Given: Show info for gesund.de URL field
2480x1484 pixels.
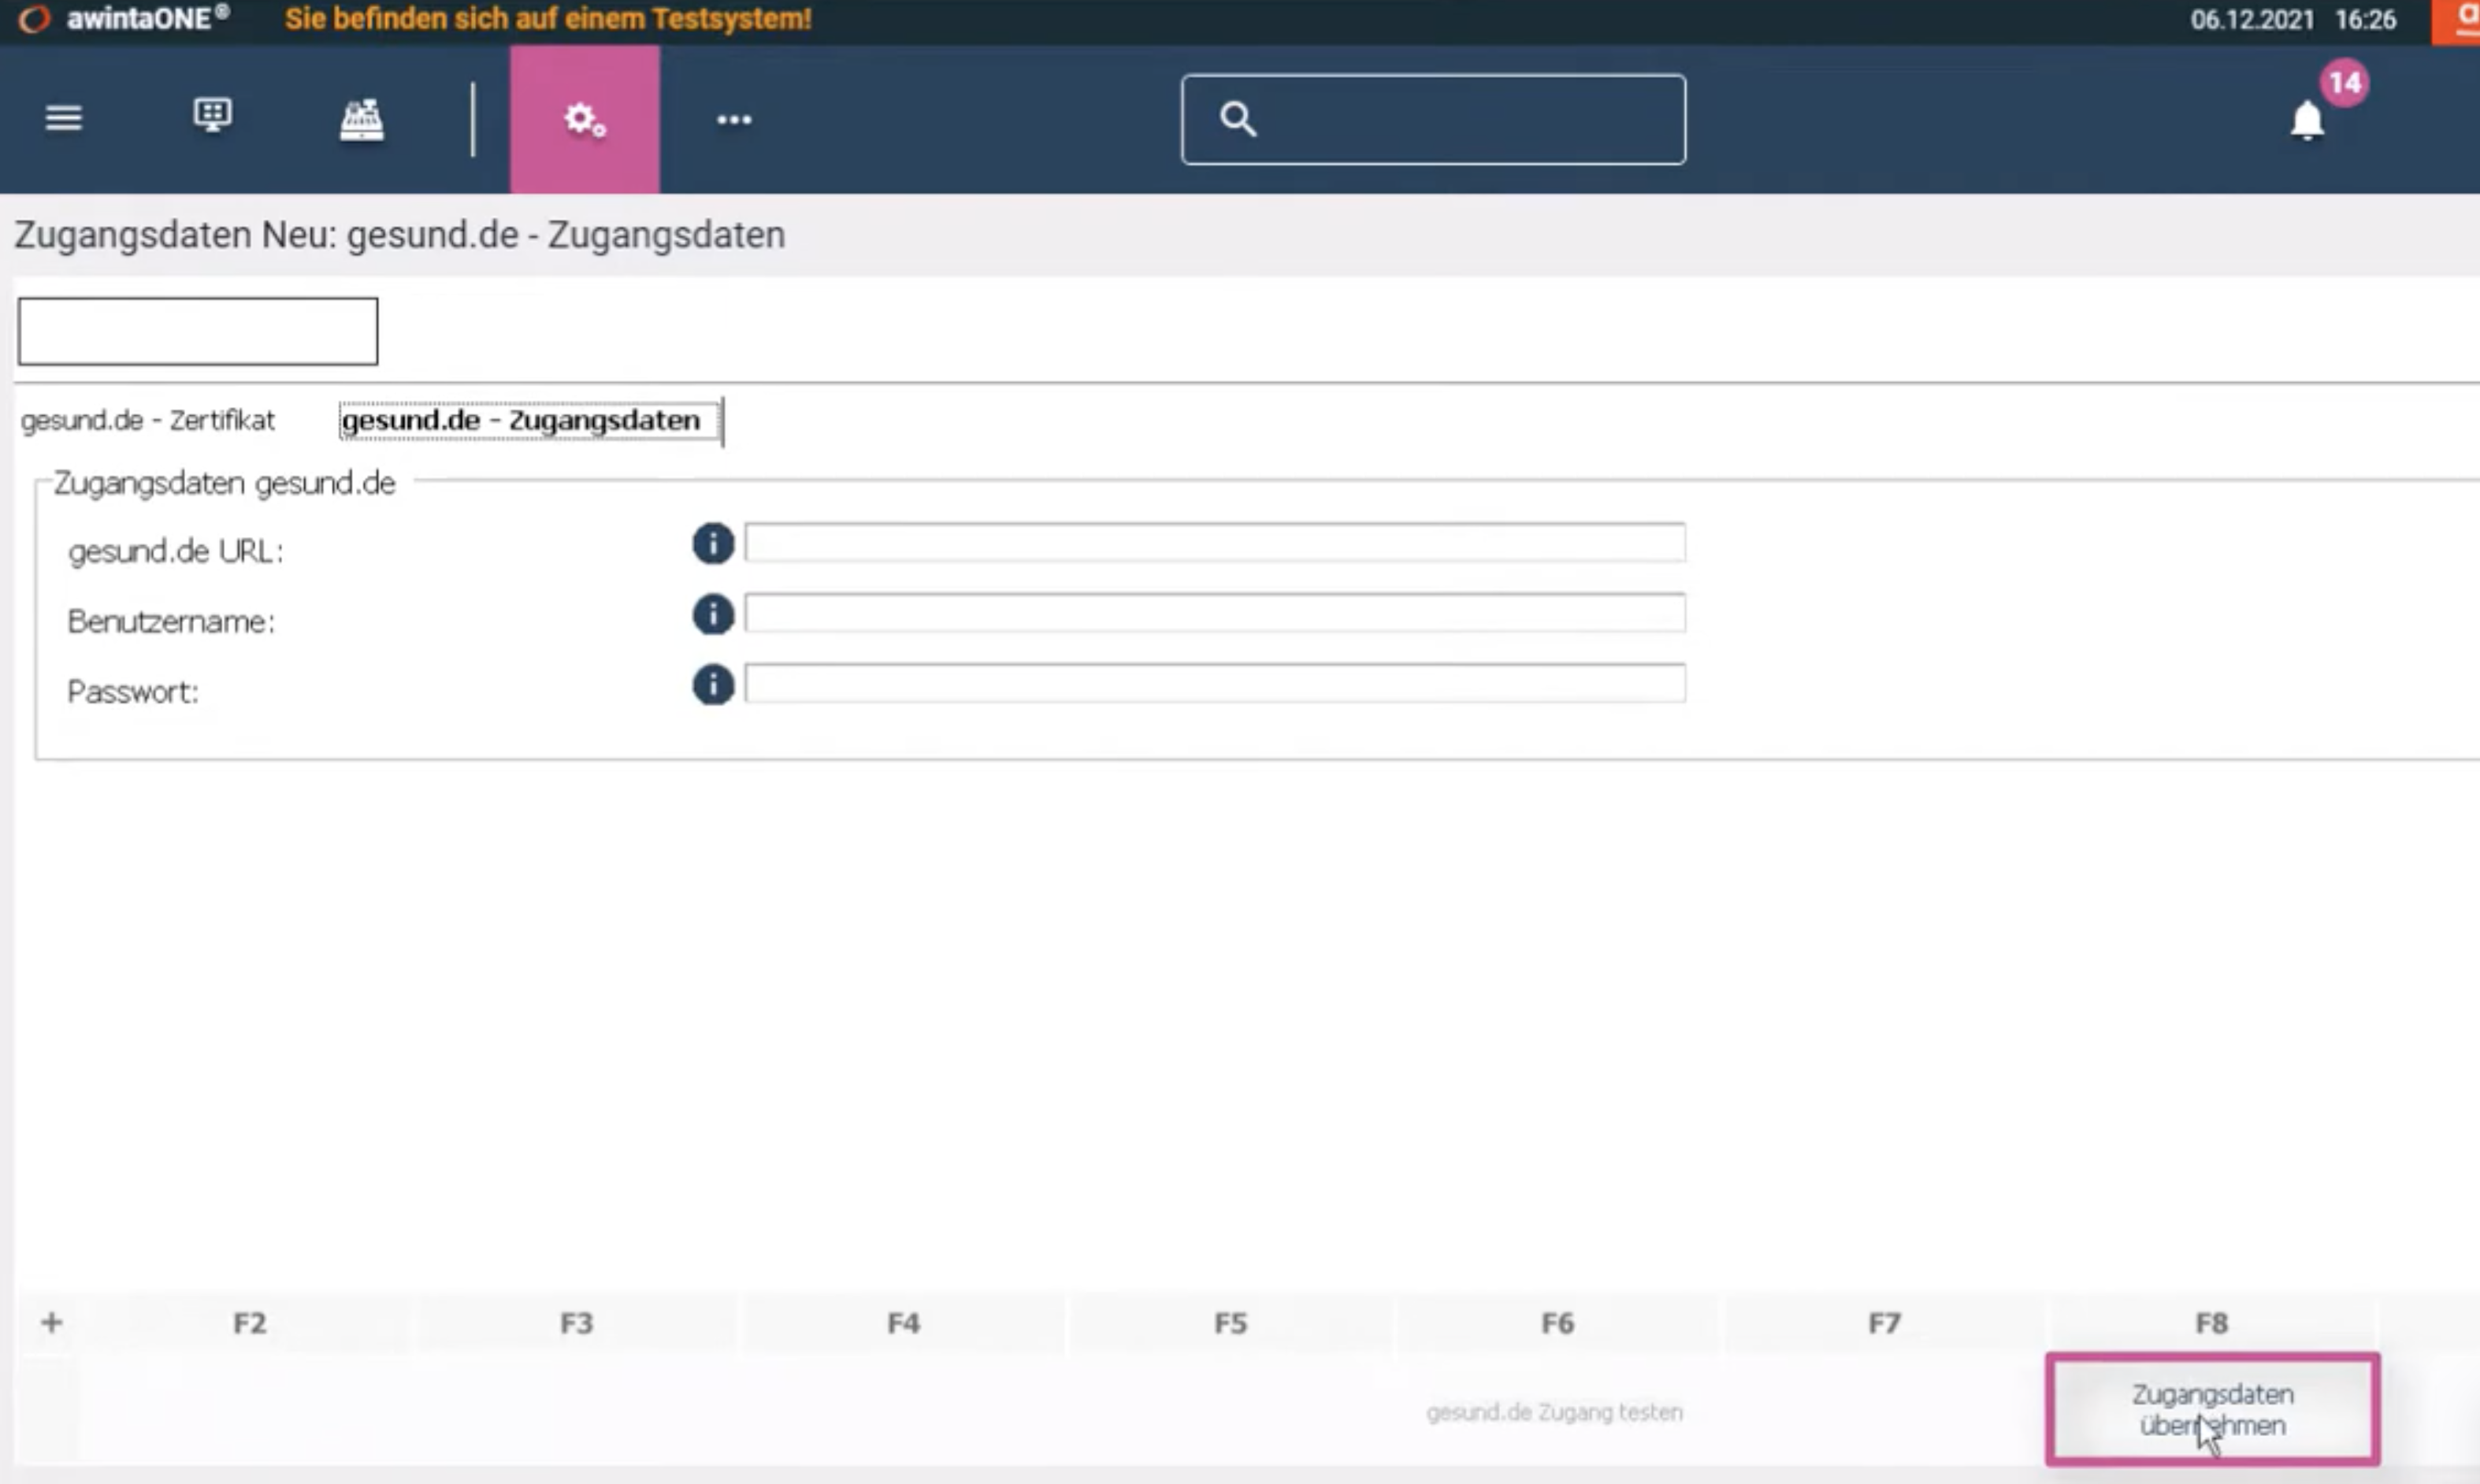Looking at the screenshot, I should point(713,544).
